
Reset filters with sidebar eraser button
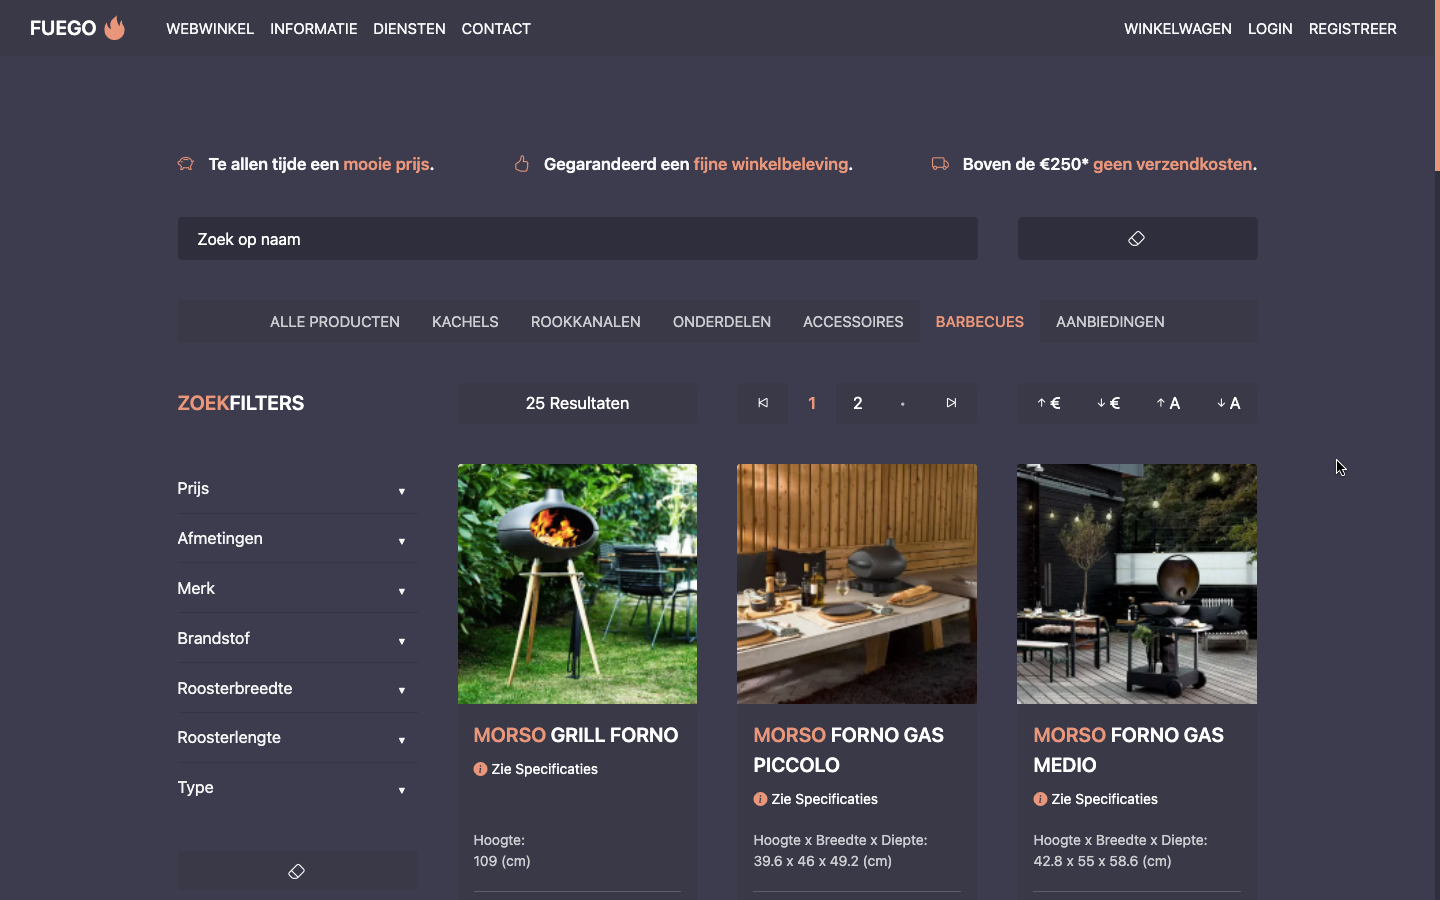pos(297,871)
